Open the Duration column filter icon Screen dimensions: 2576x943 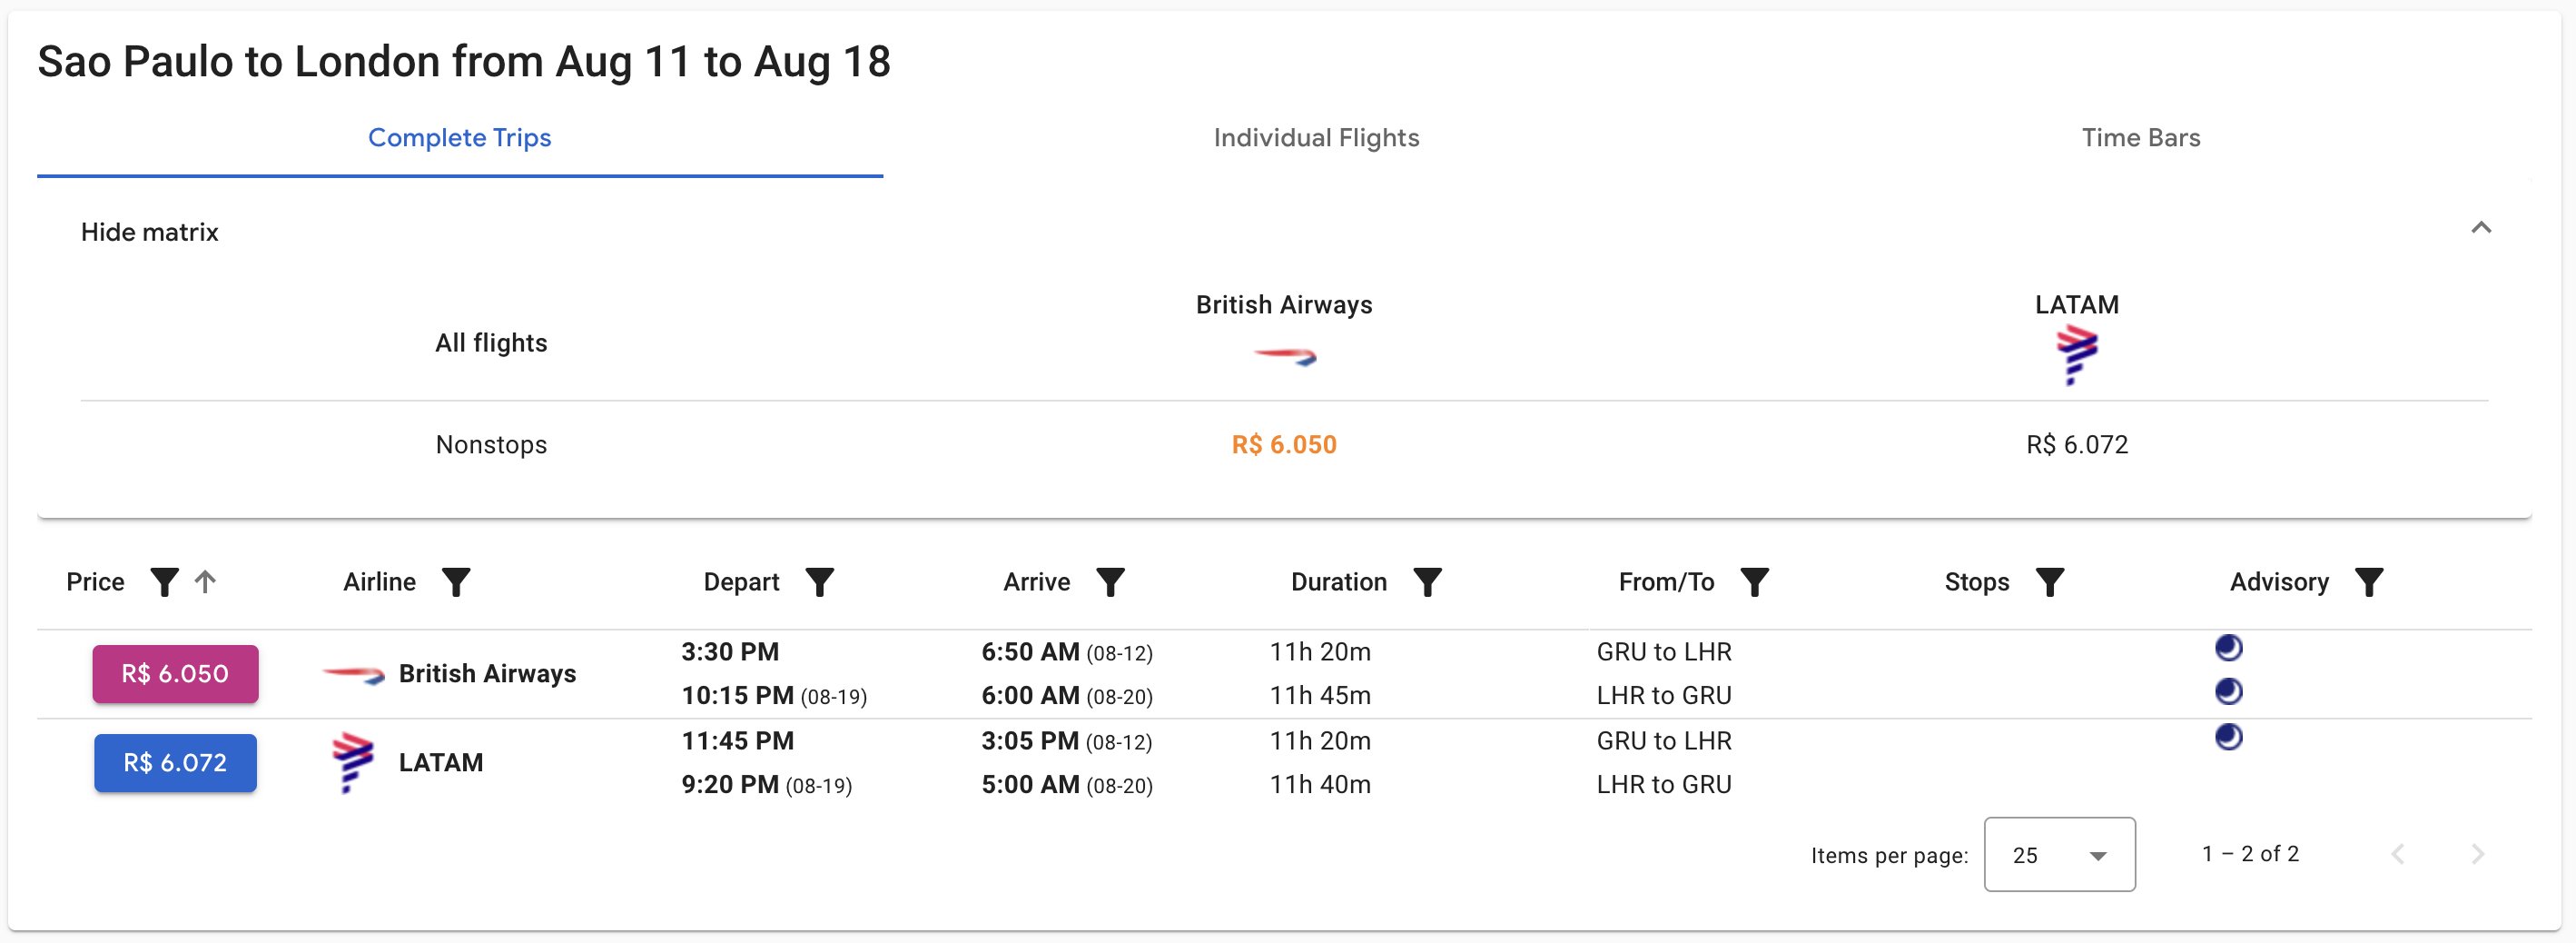click(1428, 582)
